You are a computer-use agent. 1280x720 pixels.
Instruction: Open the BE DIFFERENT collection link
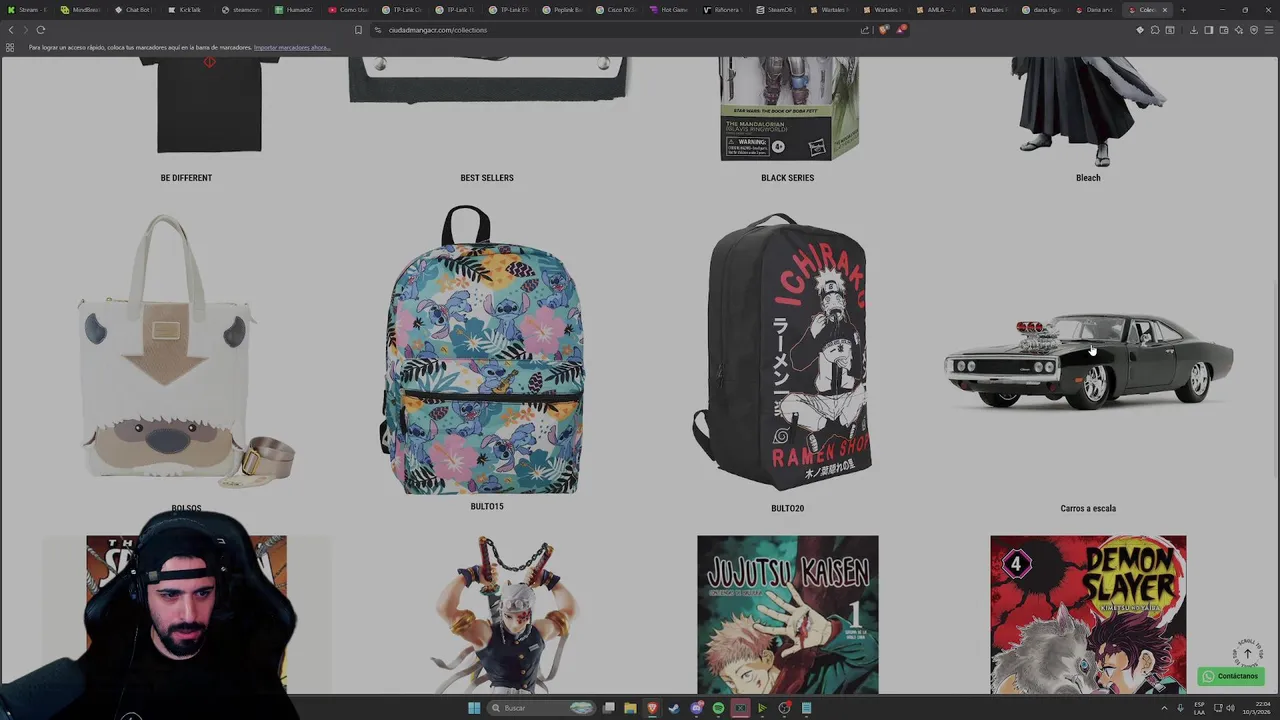coord(186,178)
